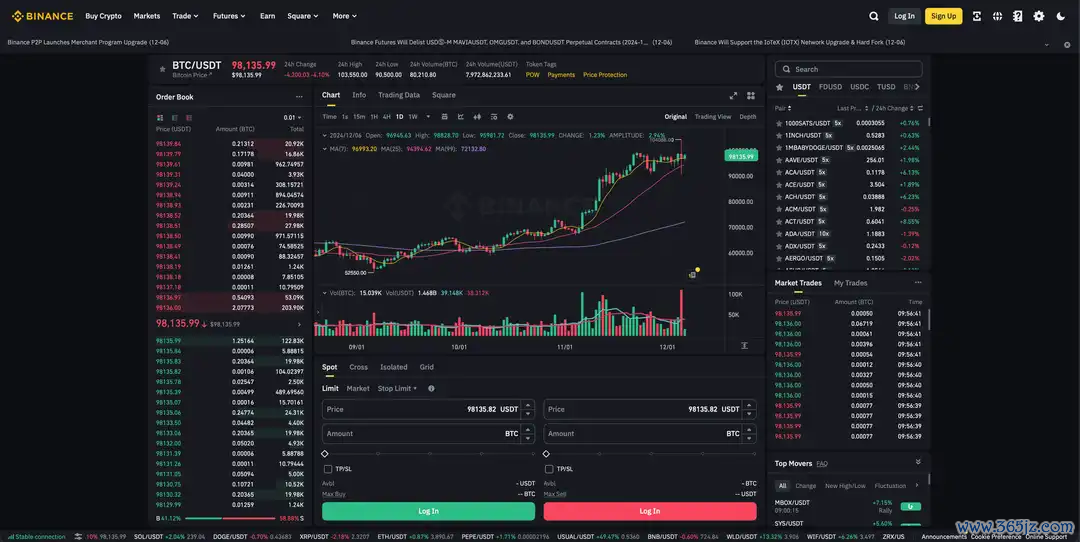This screenshot has height=542, width=1080.
Task: Click the calendar icon beside the intervals dropdown
Action: 444,116
